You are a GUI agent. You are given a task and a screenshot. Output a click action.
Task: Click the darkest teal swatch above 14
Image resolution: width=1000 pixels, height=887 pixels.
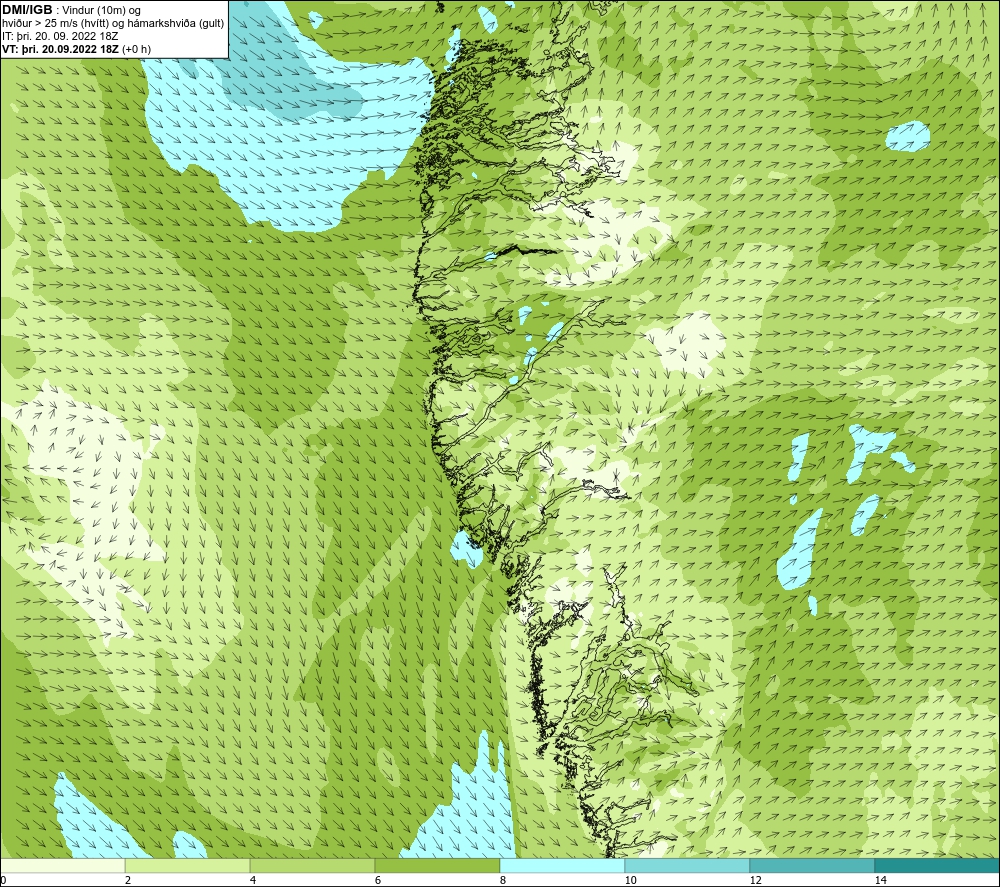937,866
